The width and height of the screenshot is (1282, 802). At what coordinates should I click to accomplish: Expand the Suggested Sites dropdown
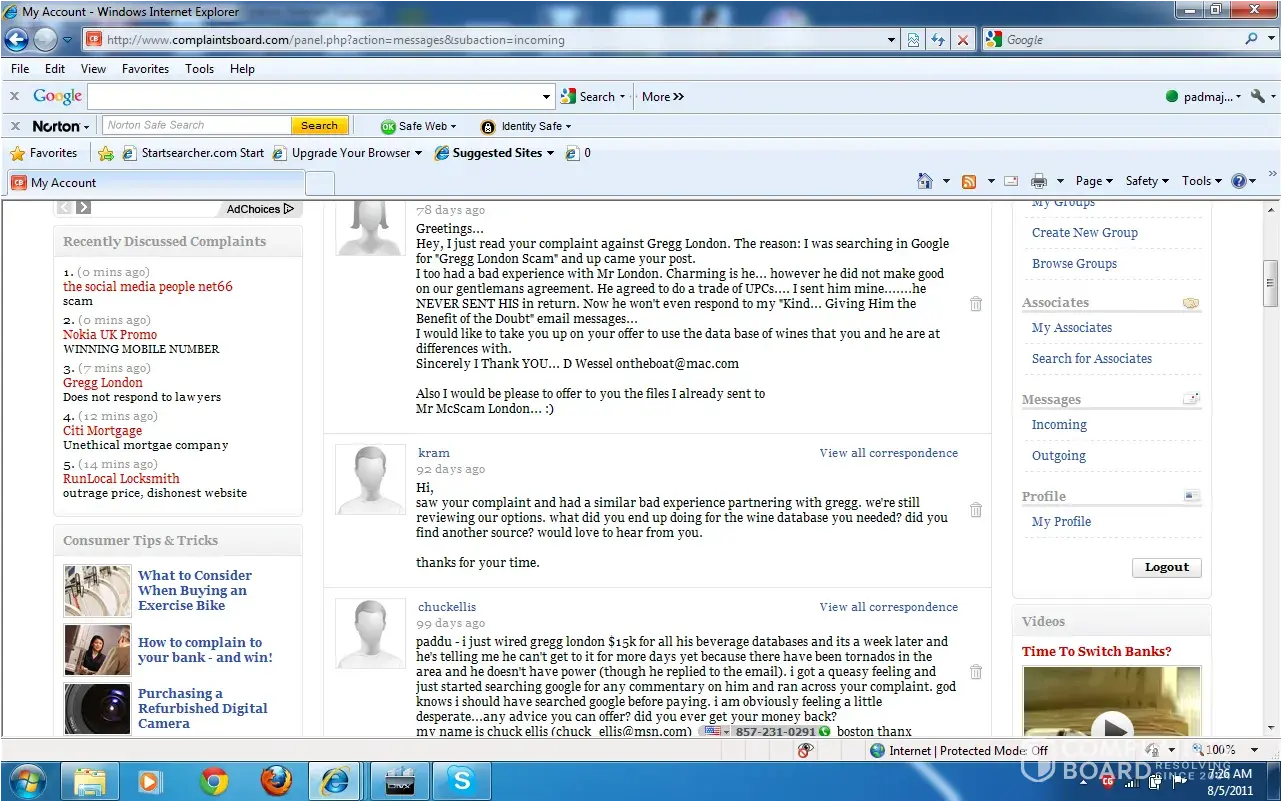504,153
